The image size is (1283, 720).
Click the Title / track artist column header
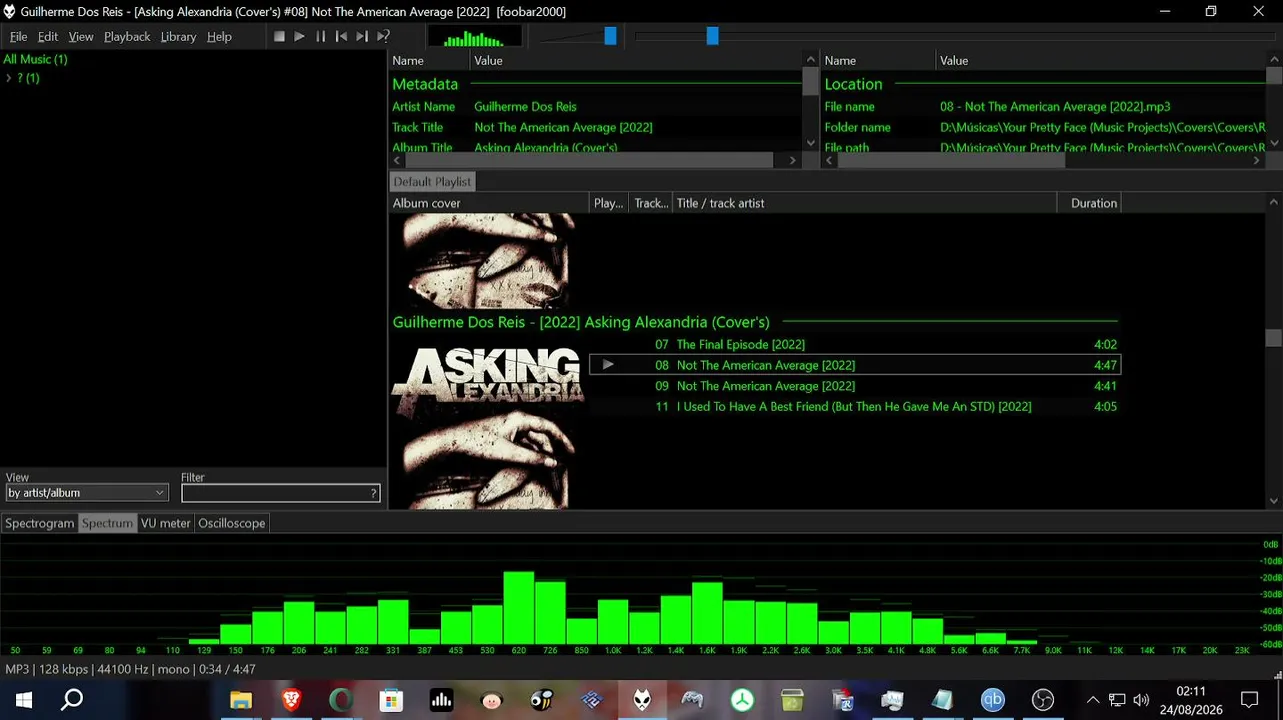pyautogui.click(x=864, y=203)
